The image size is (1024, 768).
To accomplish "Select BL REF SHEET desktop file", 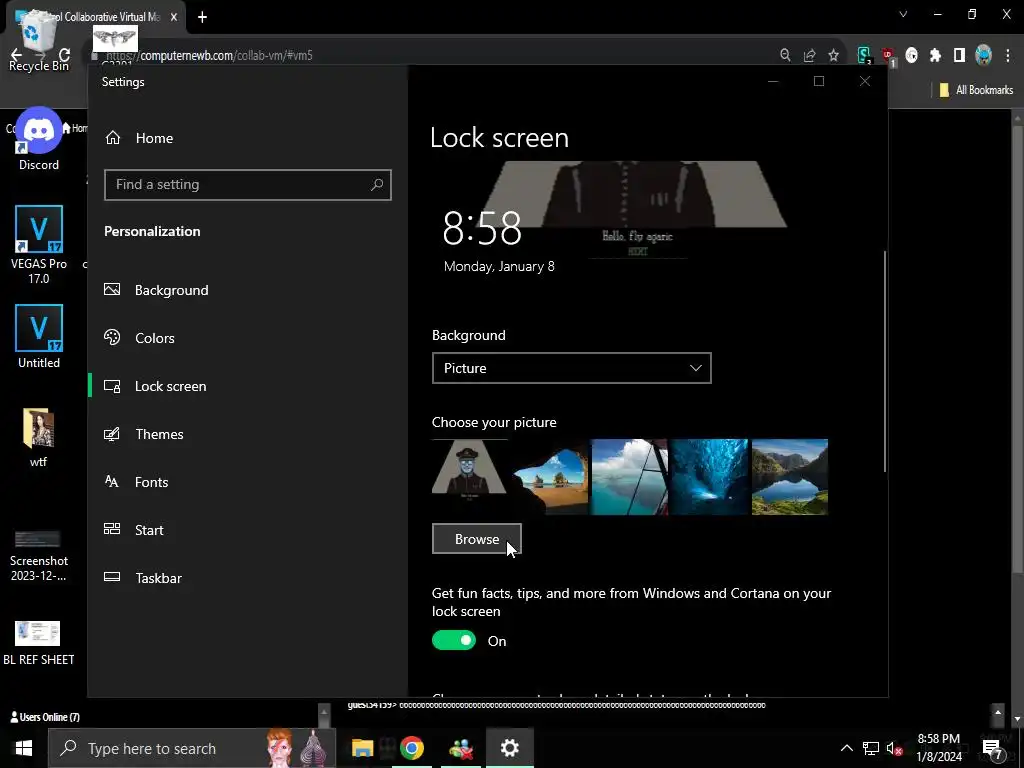I will coord(39,644).
